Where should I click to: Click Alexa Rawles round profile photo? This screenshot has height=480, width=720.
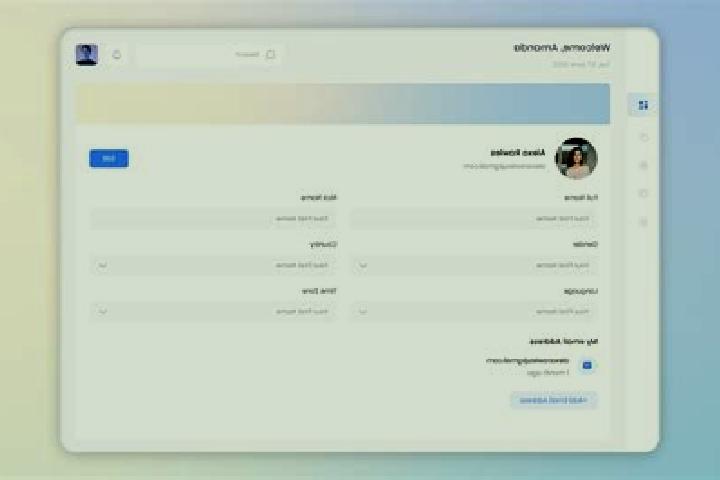point(576,158)
